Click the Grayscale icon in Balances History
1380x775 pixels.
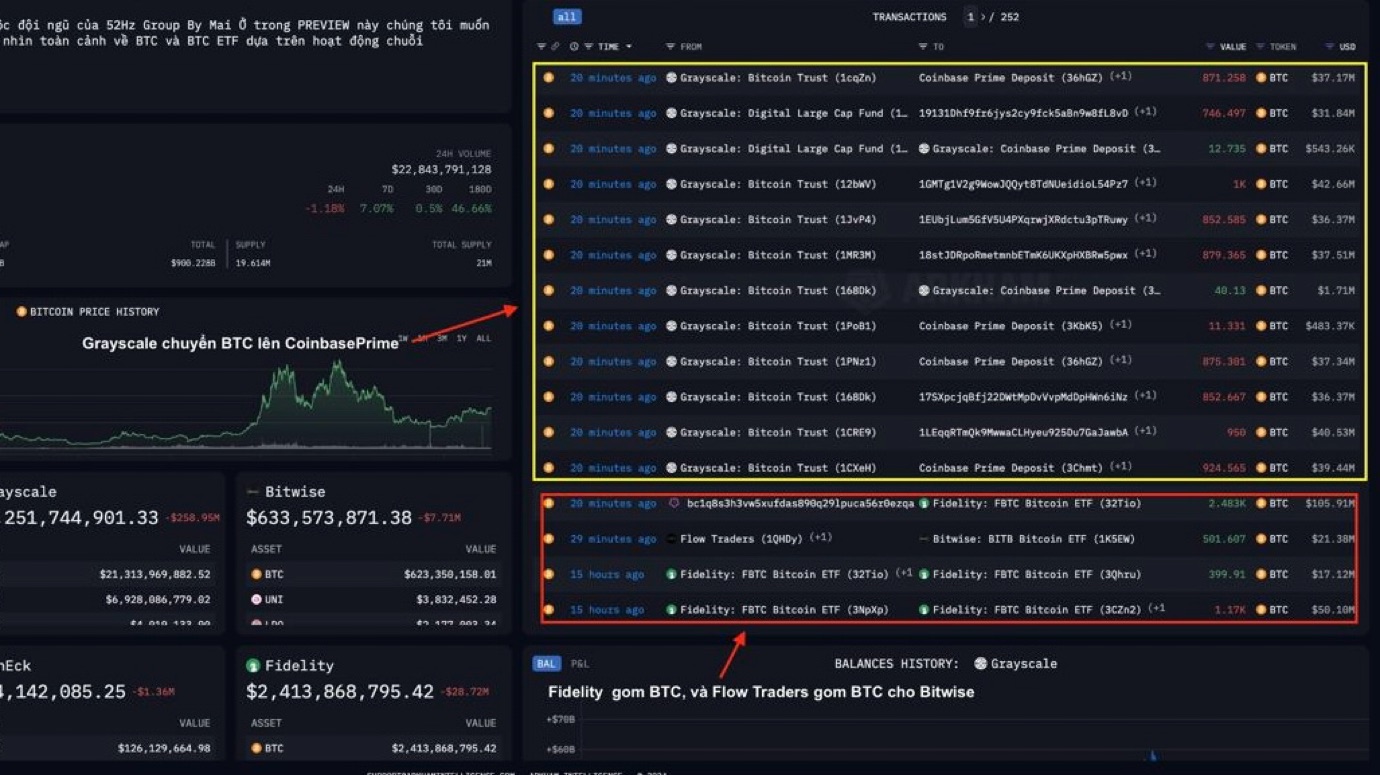click(x=980, y=664)
